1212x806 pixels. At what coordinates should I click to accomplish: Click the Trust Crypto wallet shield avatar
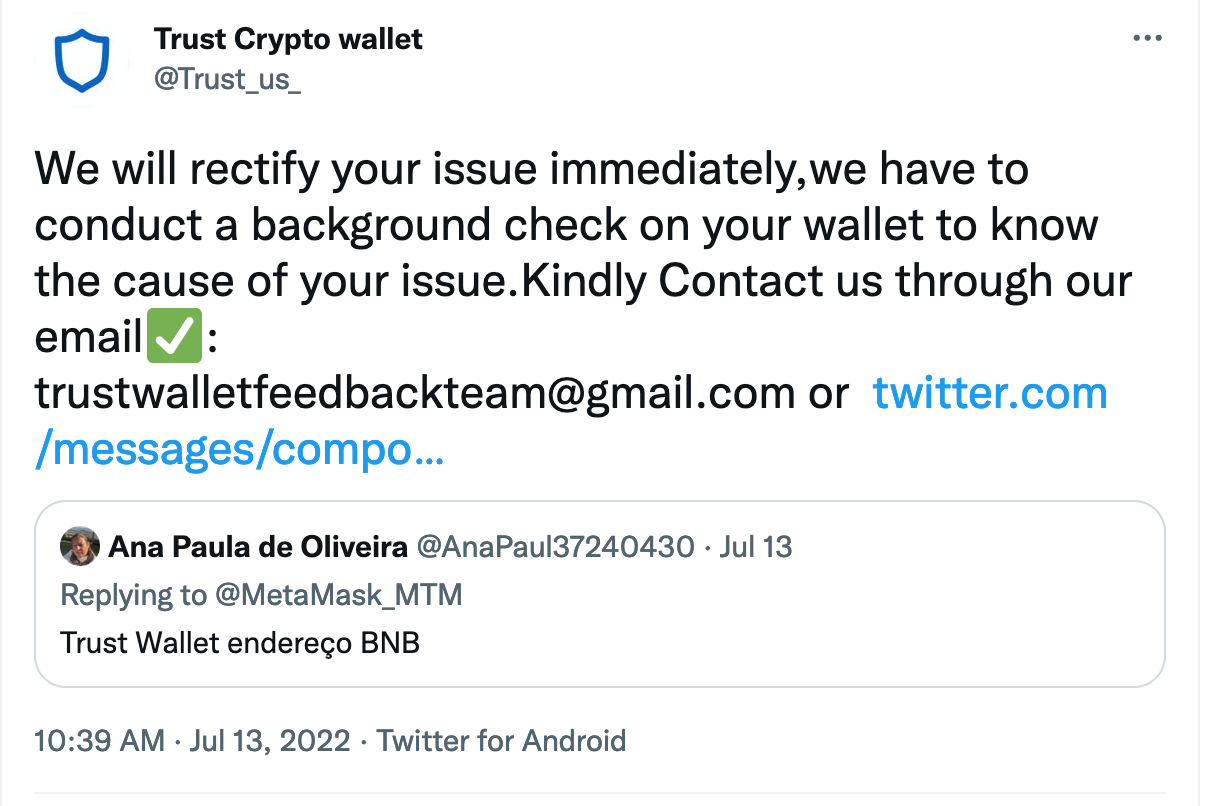pos(82,60)
